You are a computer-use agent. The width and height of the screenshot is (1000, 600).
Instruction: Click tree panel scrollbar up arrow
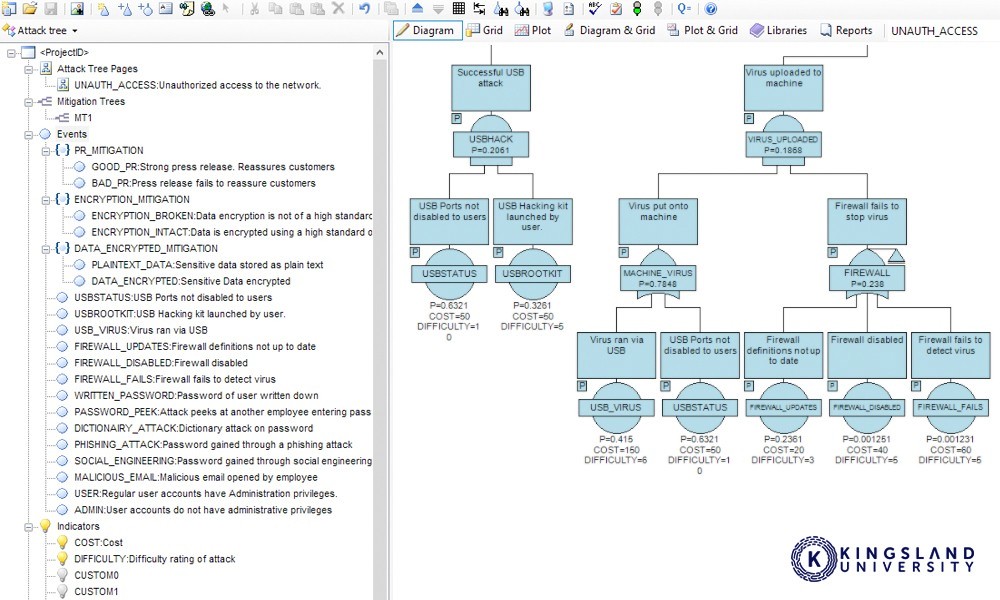click(x=380, y=53)
